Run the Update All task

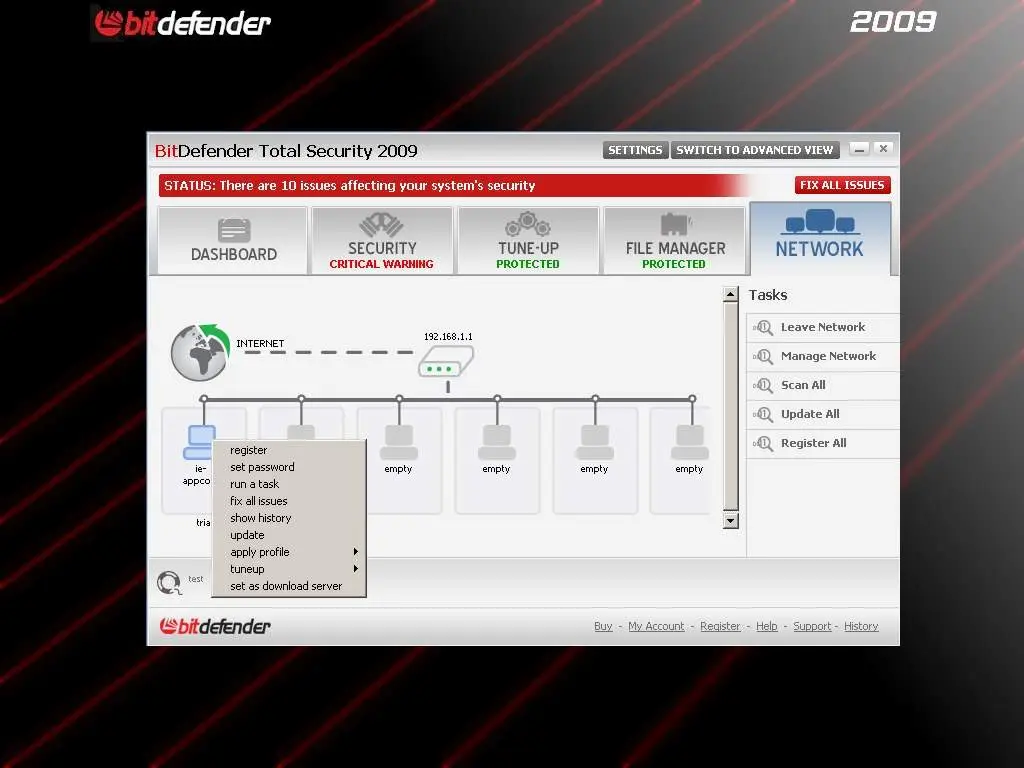pyautogui.click(x=823, y=414)
